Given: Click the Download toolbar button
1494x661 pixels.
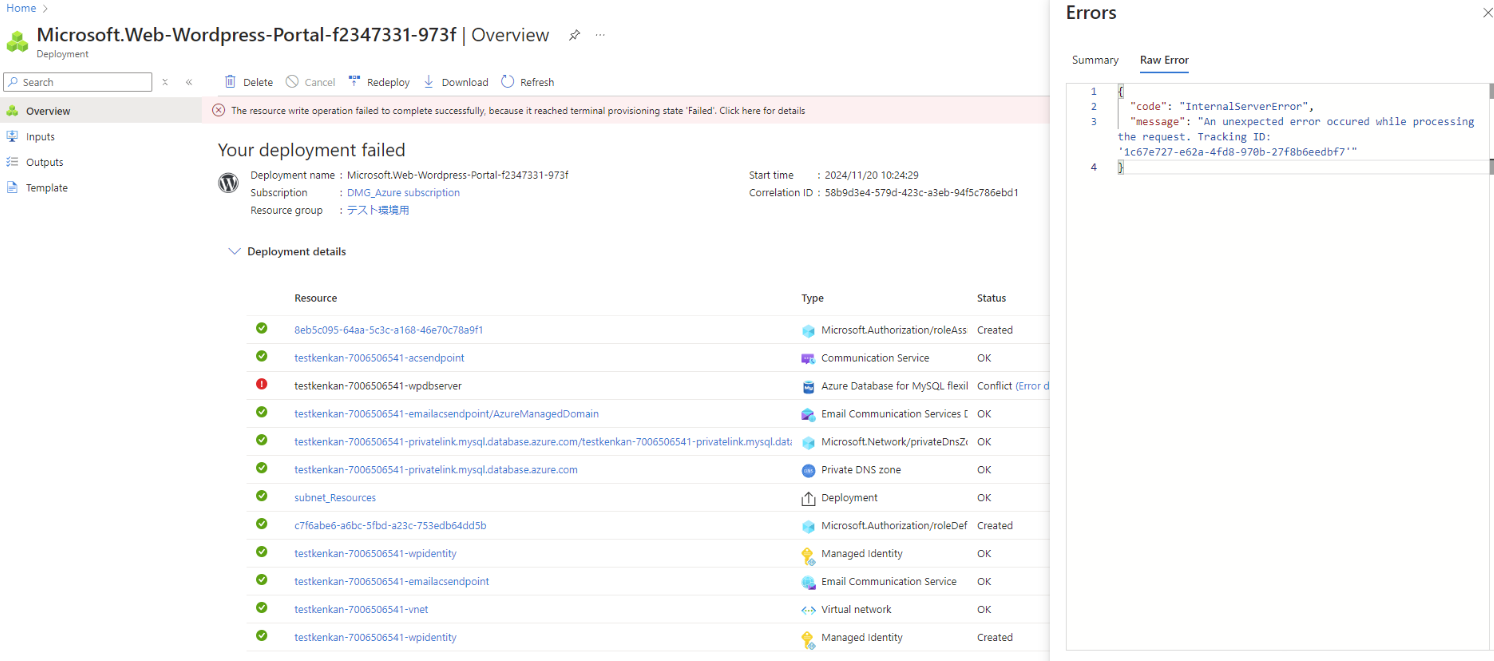Looking at the screenshot, I should pos(456,82).
